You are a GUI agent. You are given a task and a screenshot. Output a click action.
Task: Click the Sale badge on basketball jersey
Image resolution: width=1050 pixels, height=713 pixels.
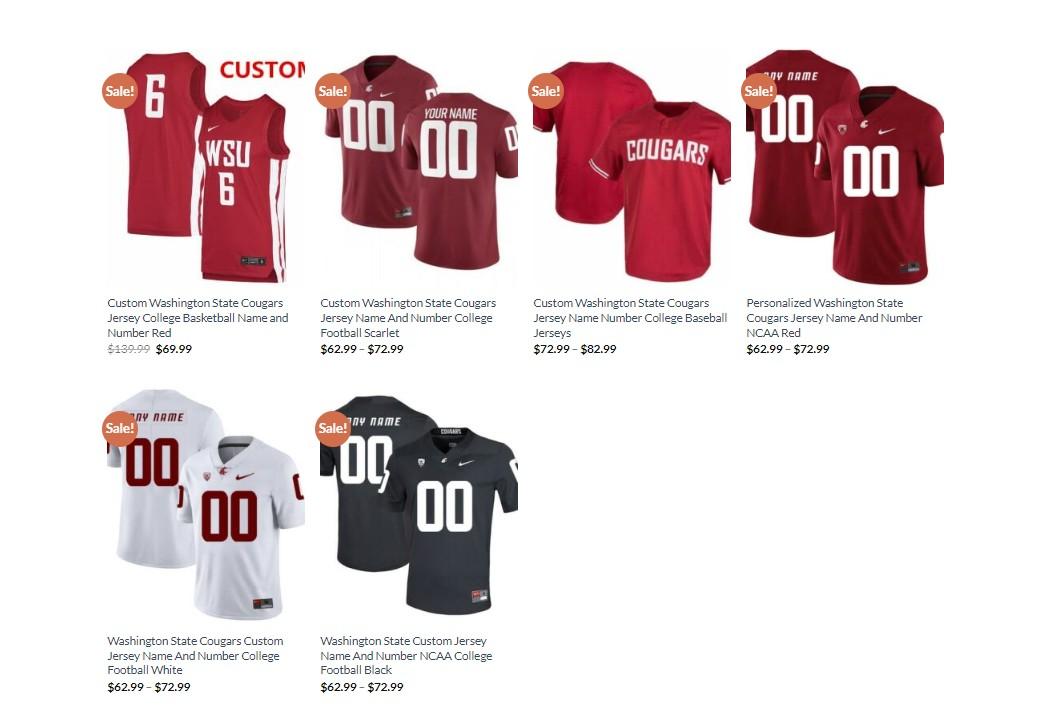coord(119,90)
